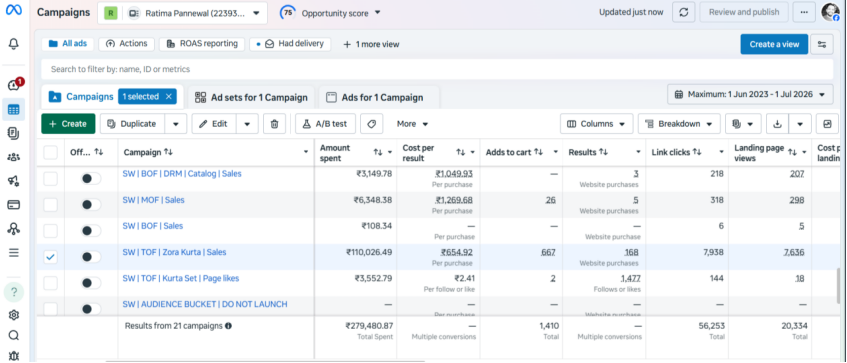Open the Duplicate dropdown arrow
This screenshot has height=363, width=847.
pos(176,124)
